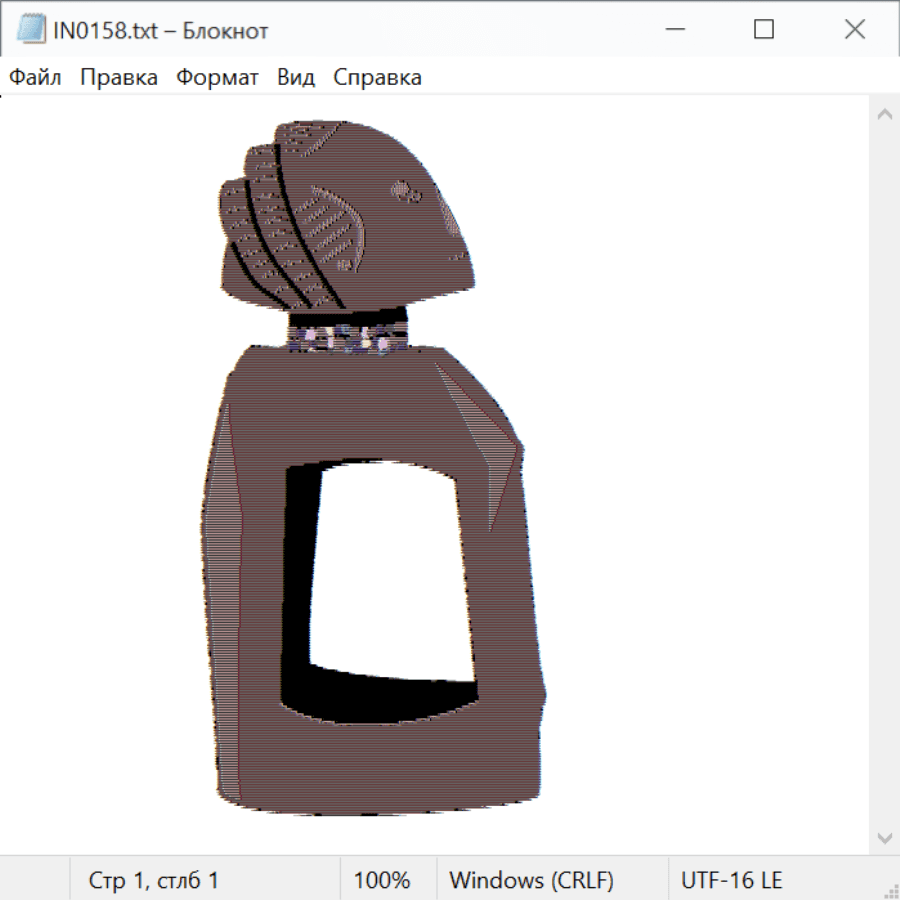Screen dimensions: 900x900
Task: Open the Формат menu
Action: (217, 78)
